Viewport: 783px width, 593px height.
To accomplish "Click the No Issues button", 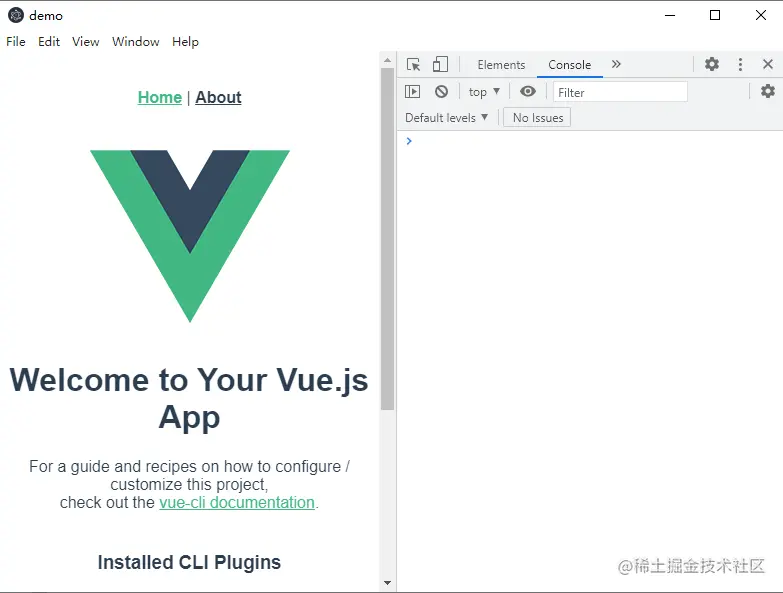I will (537, 118).
